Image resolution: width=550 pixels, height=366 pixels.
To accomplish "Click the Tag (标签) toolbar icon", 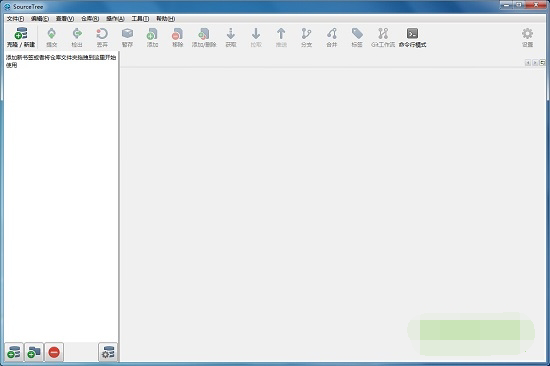I will [x=357, y=34].
